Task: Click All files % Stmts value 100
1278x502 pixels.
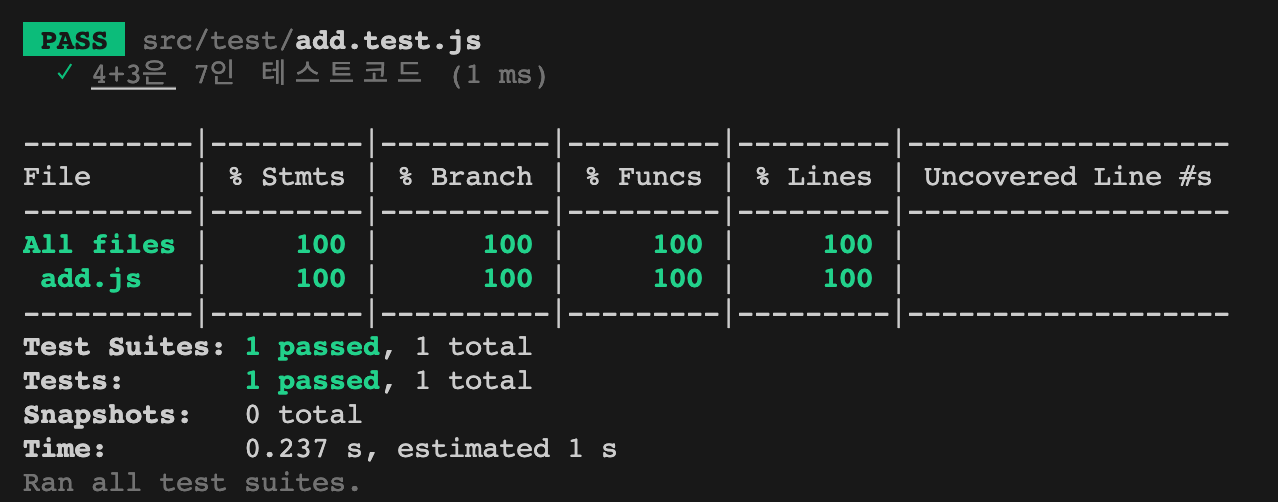Action: [320, 245]
